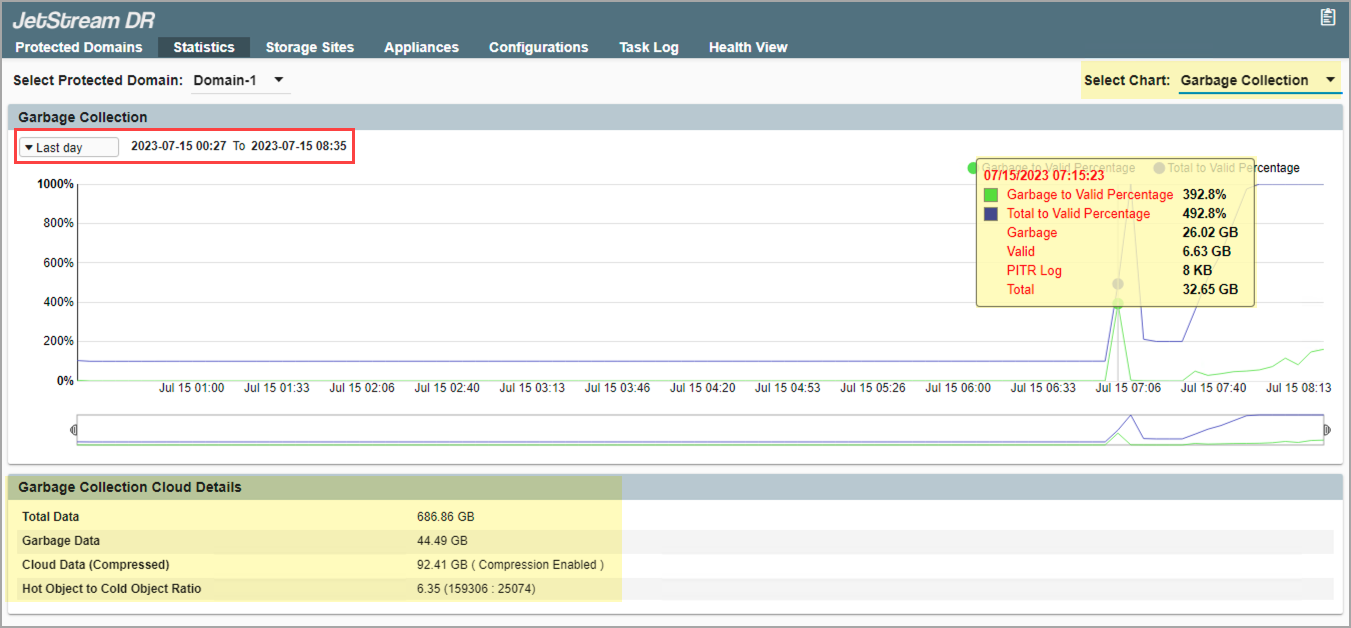The image size is (1351, 628).
Task: Click the end date 2023-07-15 08:35
Action: (x=298, y=146)
